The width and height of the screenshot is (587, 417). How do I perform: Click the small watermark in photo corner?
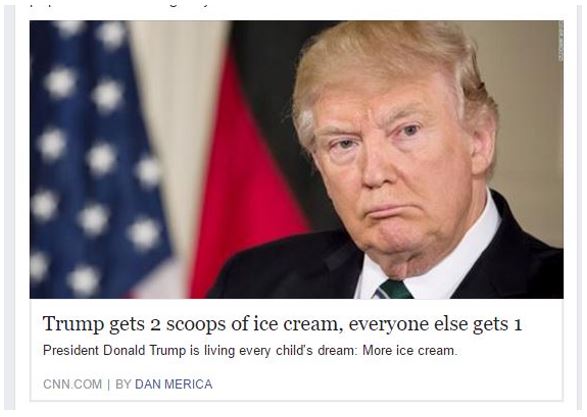[560, 42]
